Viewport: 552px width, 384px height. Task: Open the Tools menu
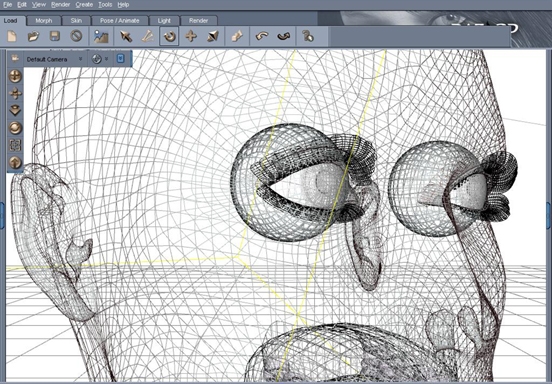pyautogui.click(x=105, y=5)
